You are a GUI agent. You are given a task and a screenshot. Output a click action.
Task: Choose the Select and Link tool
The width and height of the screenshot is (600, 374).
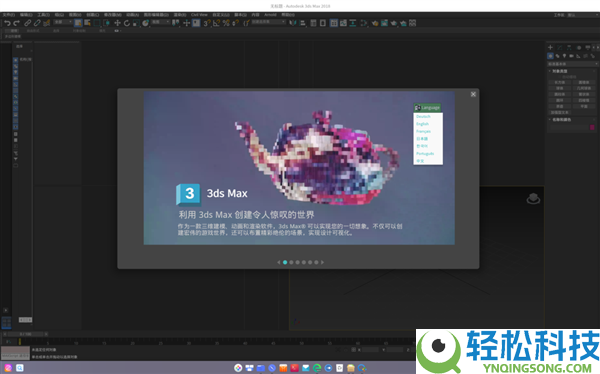point(28,23)
